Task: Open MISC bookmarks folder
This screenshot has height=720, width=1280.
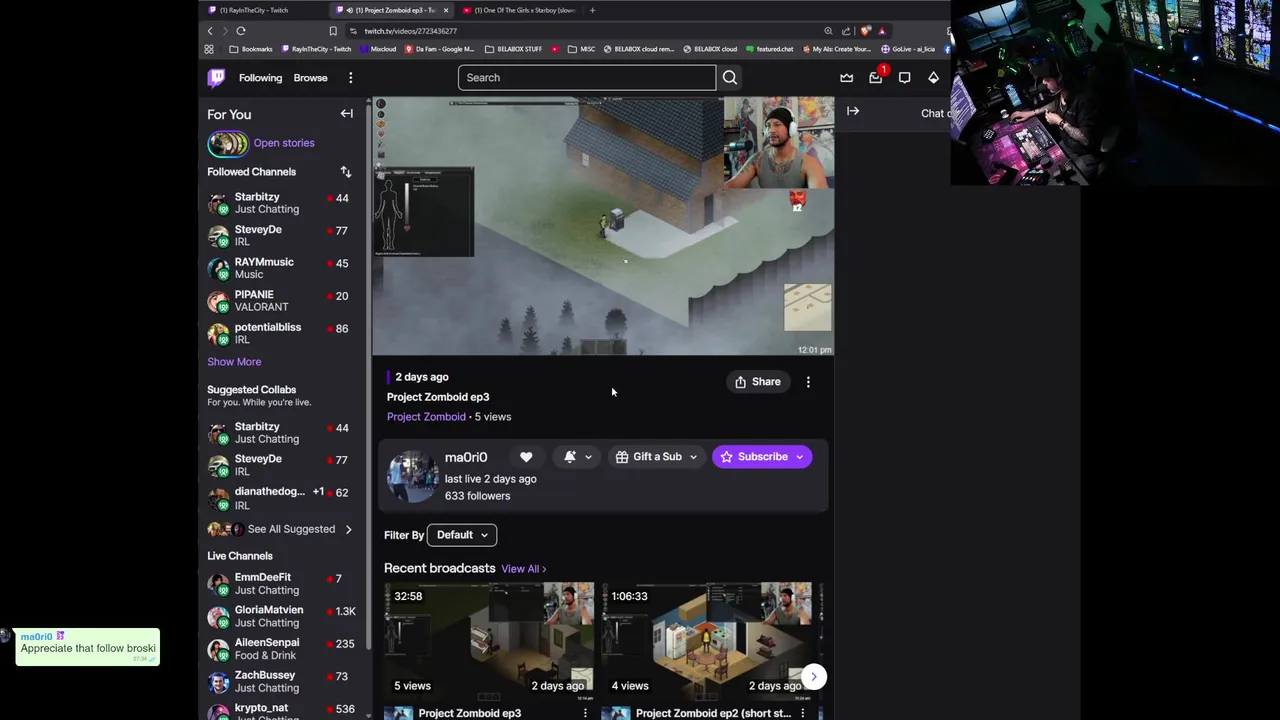Action: 581,49
